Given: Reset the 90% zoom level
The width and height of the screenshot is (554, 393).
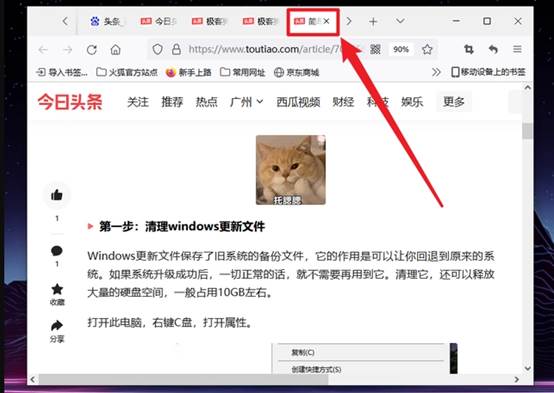Looking at the screenshot, I should tap(401, 49).
